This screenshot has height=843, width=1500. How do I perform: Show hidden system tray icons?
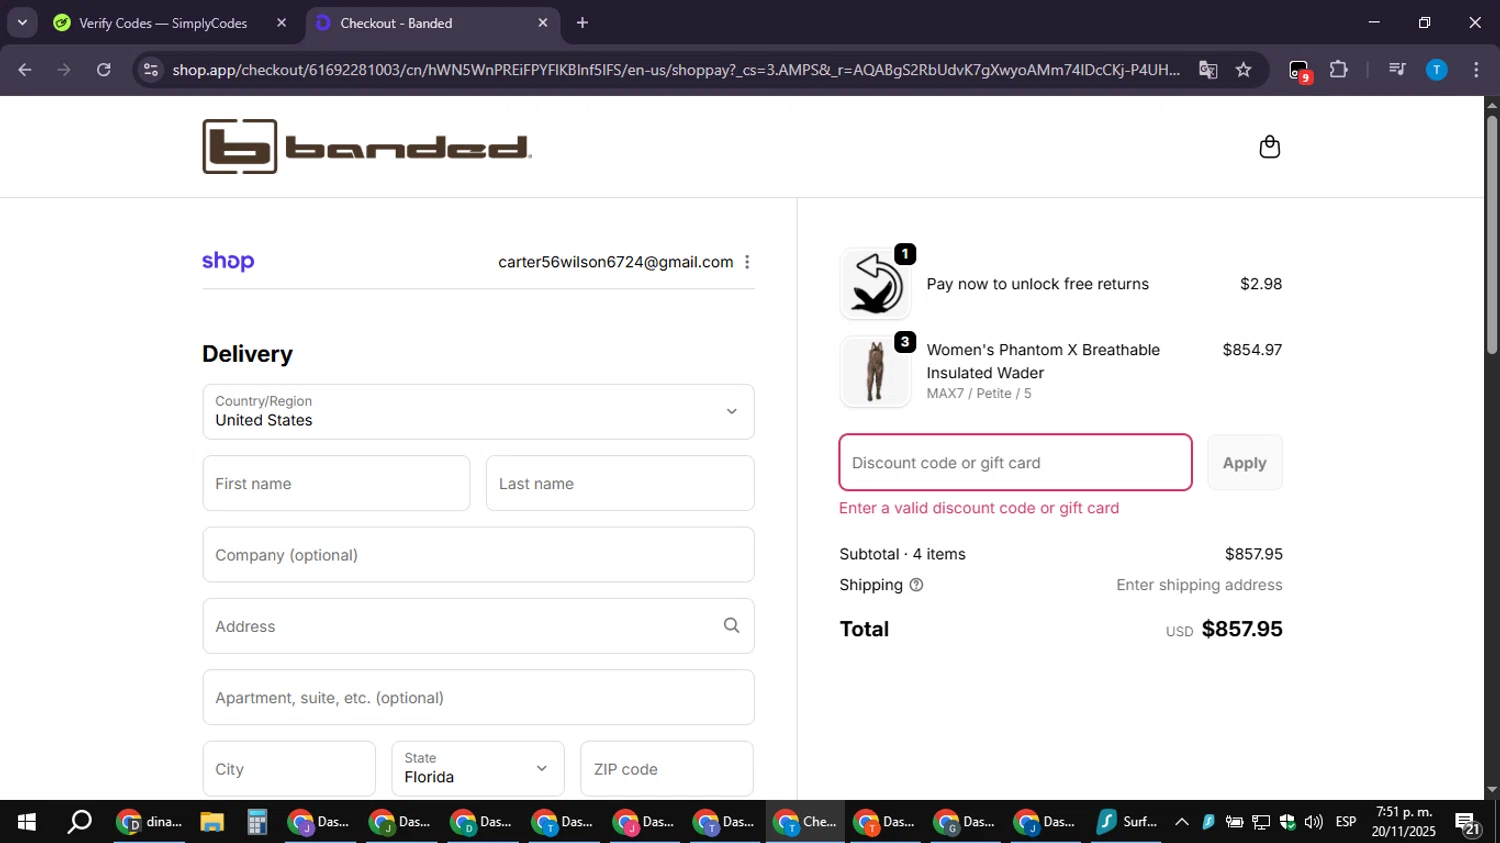[x=1181, y=822]
